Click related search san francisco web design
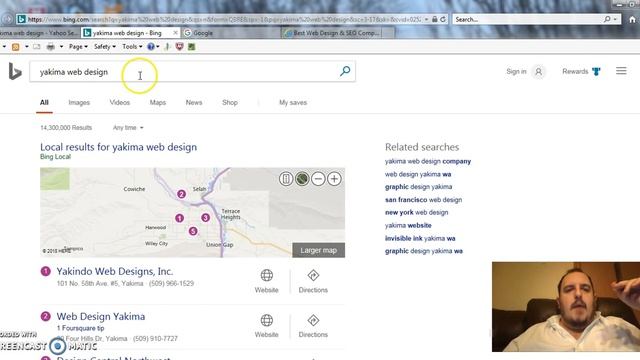The width and height of the screenshot is (640, 360). coord(423,200)
